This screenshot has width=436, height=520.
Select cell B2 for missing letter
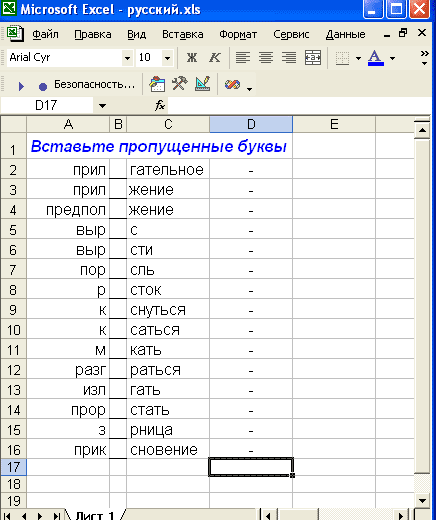coord(118,170)
